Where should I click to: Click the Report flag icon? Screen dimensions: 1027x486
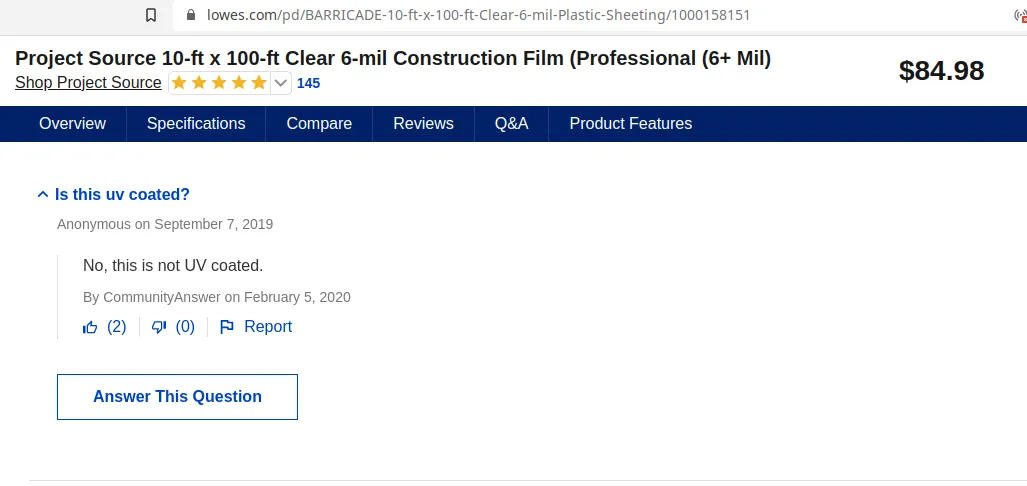click(x=227, y=327)
